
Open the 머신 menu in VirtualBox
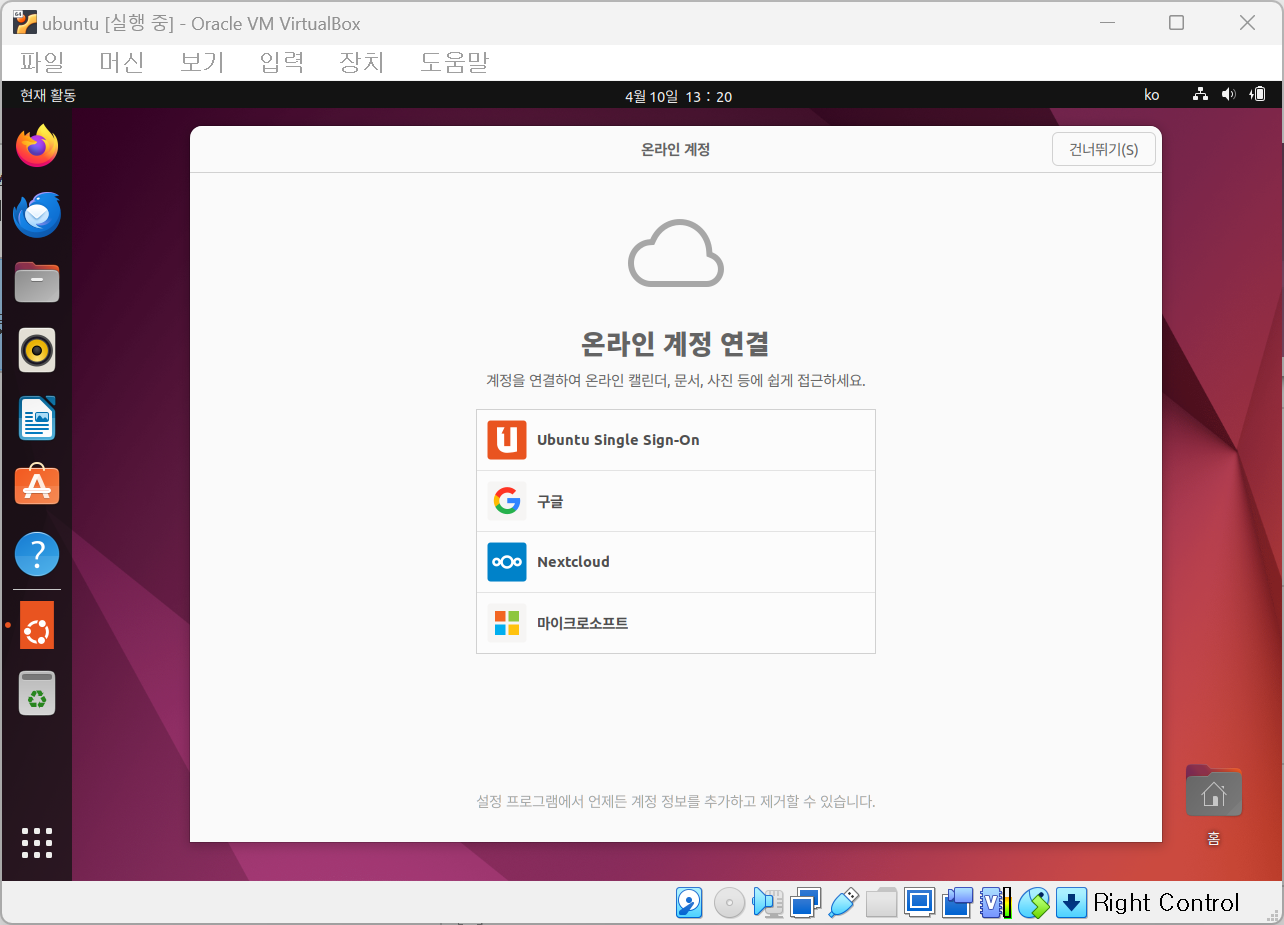[122, 62]
